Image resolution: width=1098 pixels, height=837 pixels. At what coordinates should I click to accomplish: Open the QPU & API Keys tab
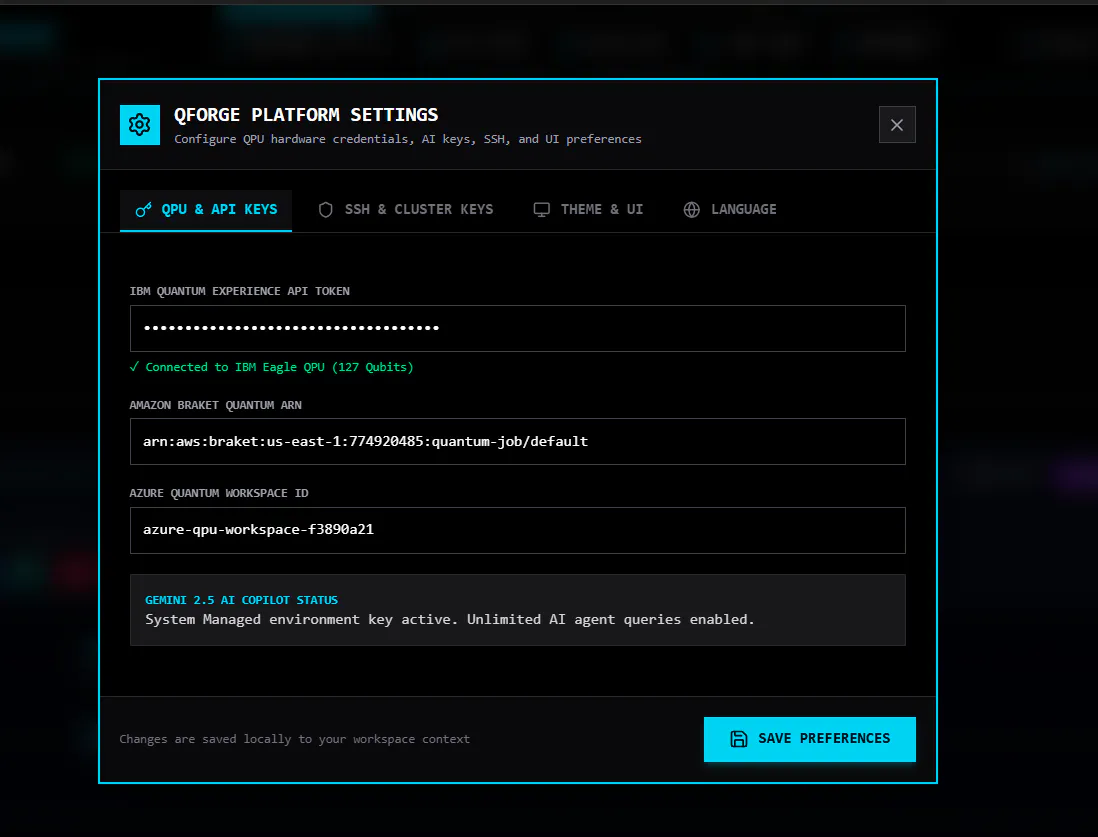(x=206, y=209)
